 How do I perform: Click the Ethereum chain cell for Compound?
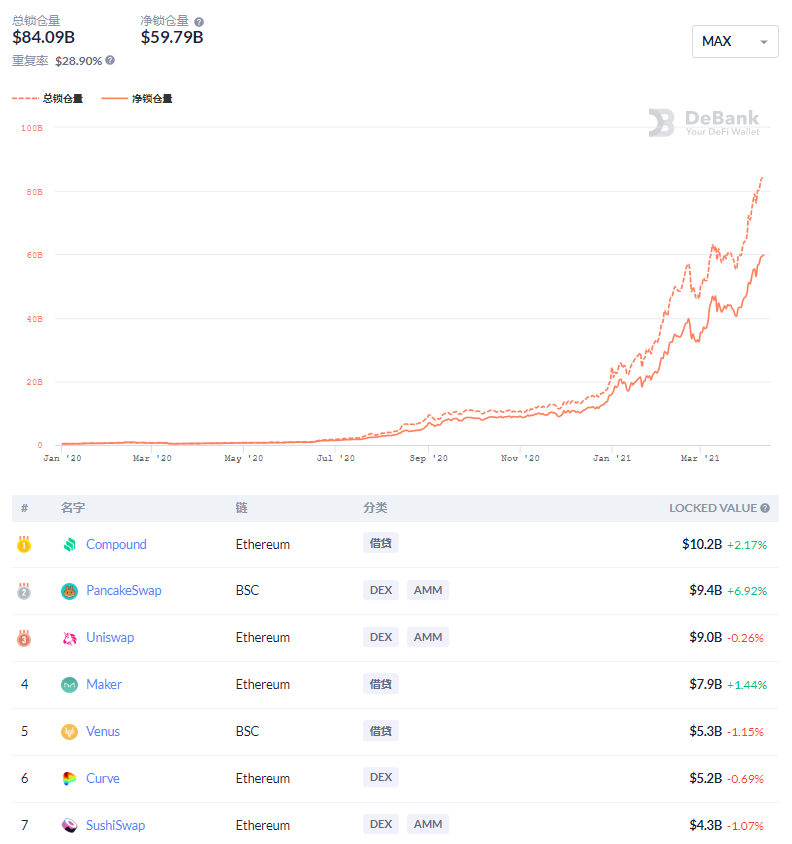263,544
